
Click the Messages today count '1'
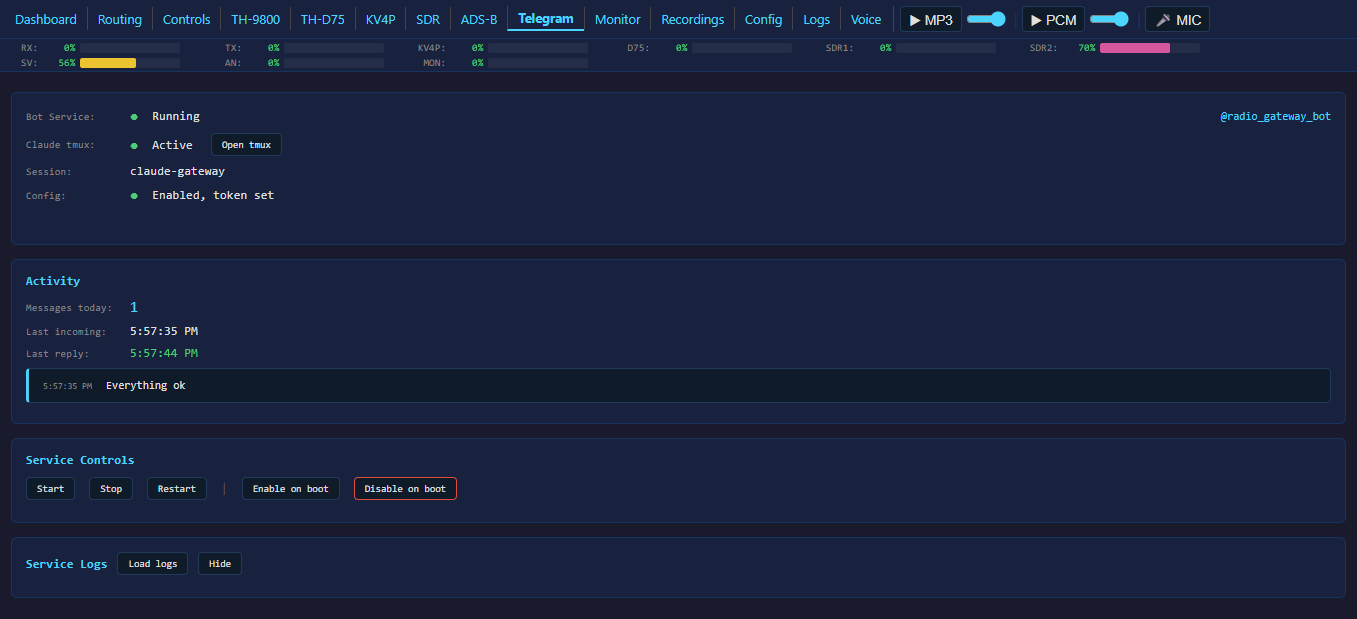tap(134, 308)
